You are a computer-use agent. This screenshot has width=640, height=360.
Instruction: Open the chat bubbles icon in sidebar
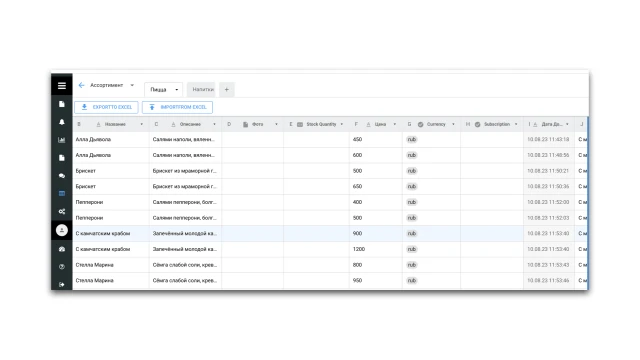[x=62, y=176]
